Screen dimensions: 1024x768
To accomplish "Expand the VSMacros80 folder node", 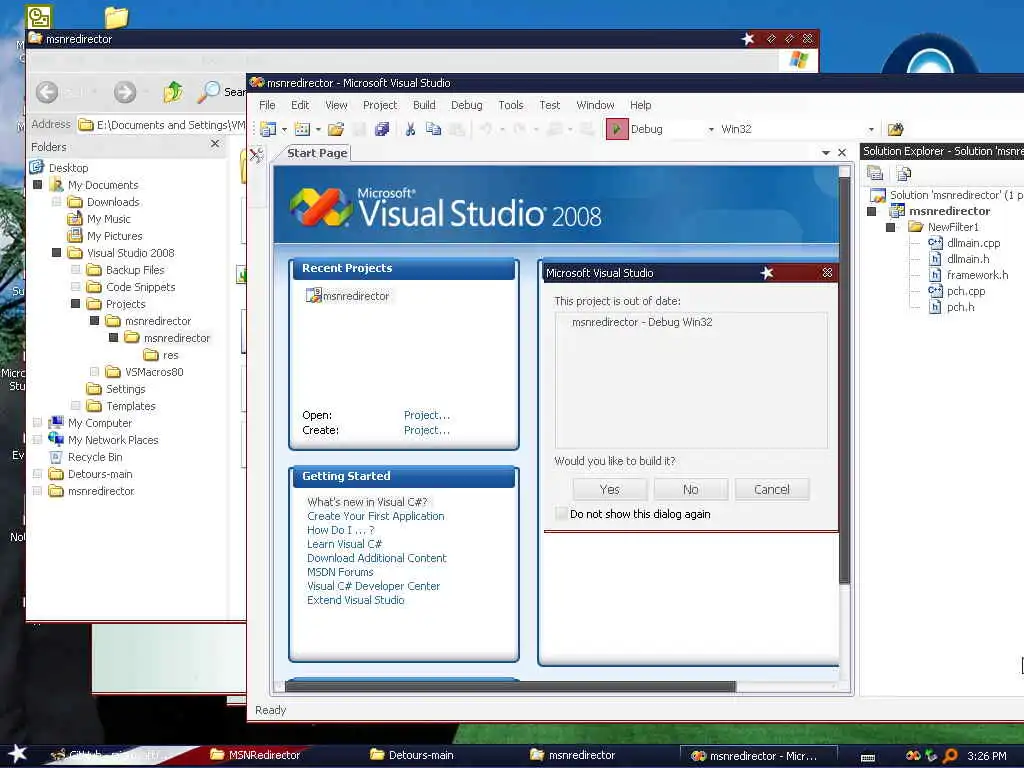I will pyautogui.click(x=94, y=372).
